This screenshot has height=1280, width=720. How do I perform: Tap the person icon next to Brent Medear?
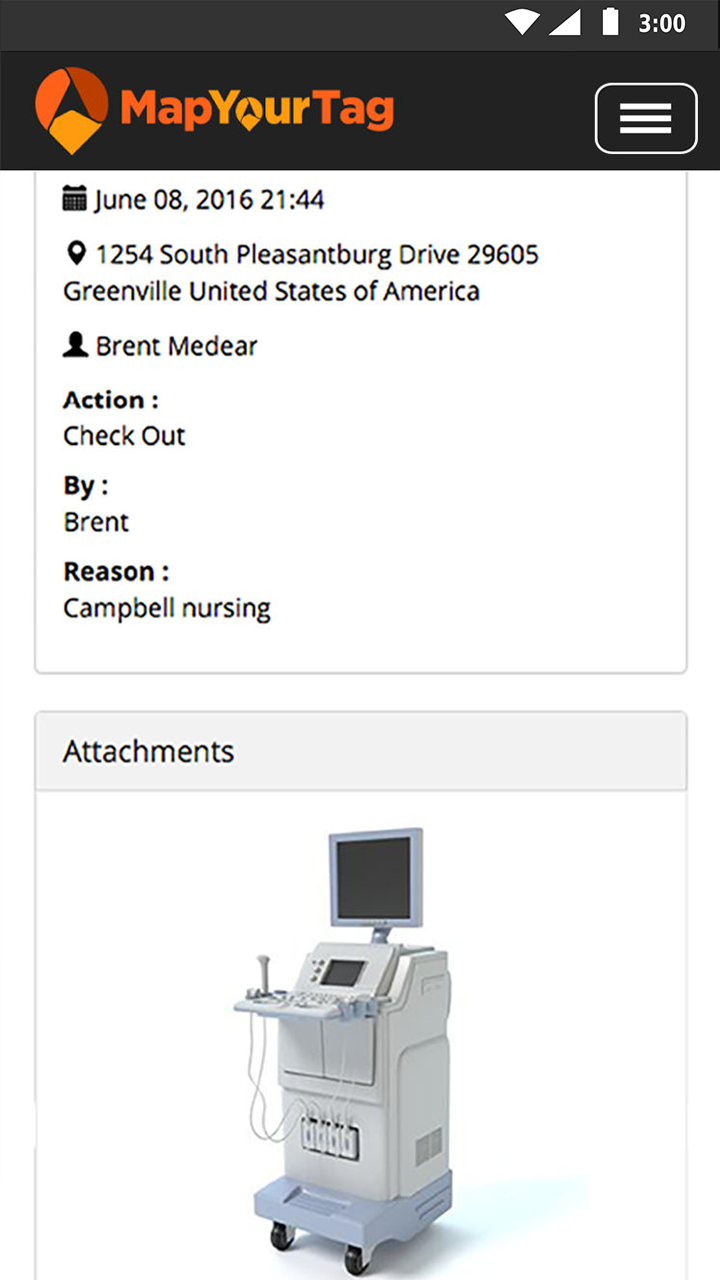click(x=75, y=346)
